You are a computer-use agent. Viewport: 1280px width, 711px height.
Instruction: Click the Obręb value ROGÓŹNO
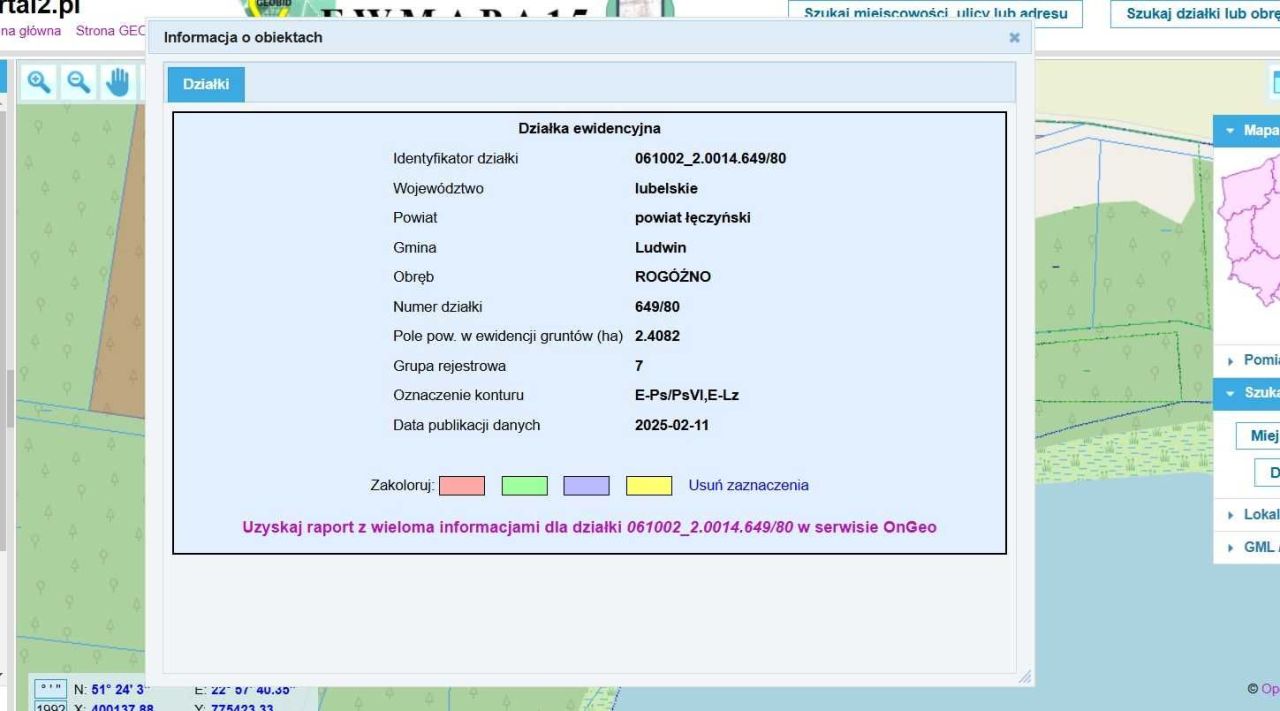click(673, 277)
